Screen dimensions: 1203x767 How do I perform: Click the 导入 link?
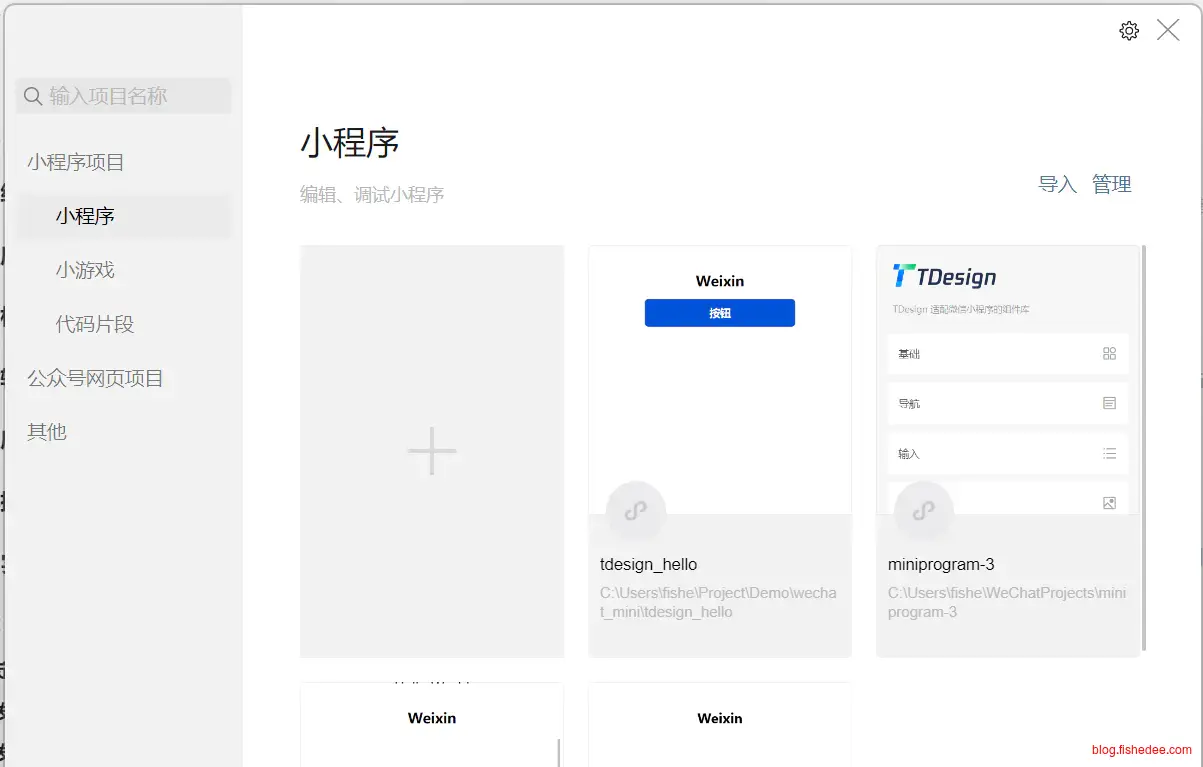(x=1057, y=184)
